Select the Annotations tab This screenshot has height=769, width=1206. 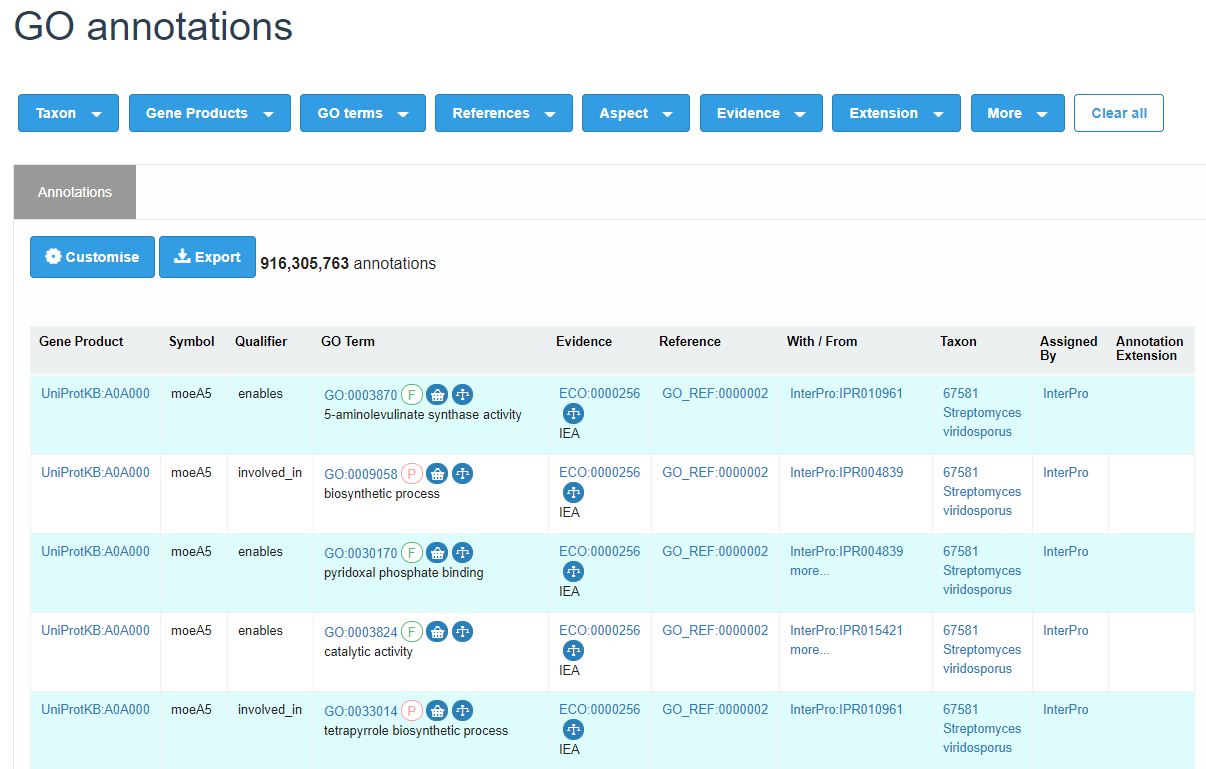(x=75, y=192)
